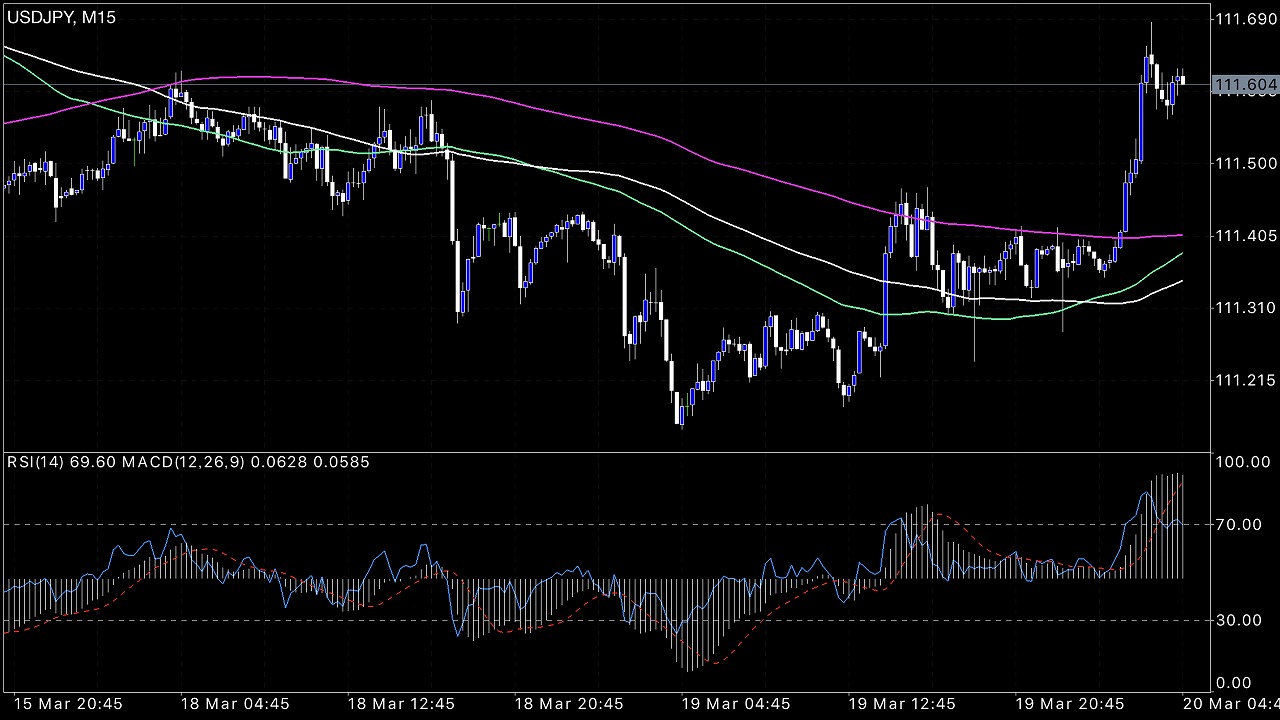The height and width of the screenshot is (720, 1280).
Task: Select the 111.215 price axis label
Action: [x=1245, y=380]
